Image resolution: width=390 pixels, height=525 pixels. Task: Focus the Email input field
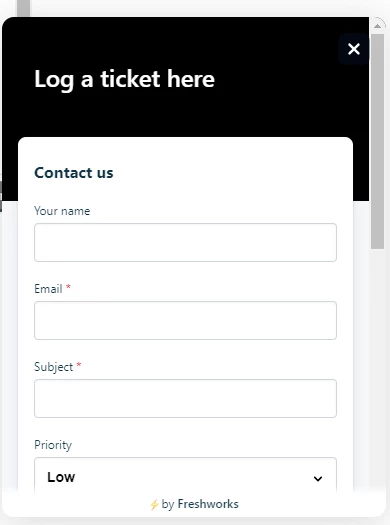point(185,320)
